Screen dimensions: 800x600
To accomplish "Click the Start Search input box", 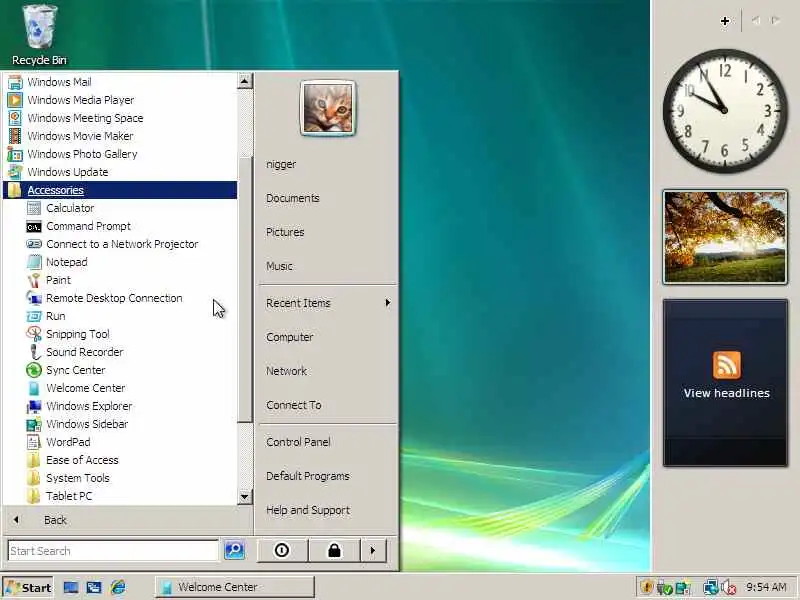I will [x=113, y=551].
